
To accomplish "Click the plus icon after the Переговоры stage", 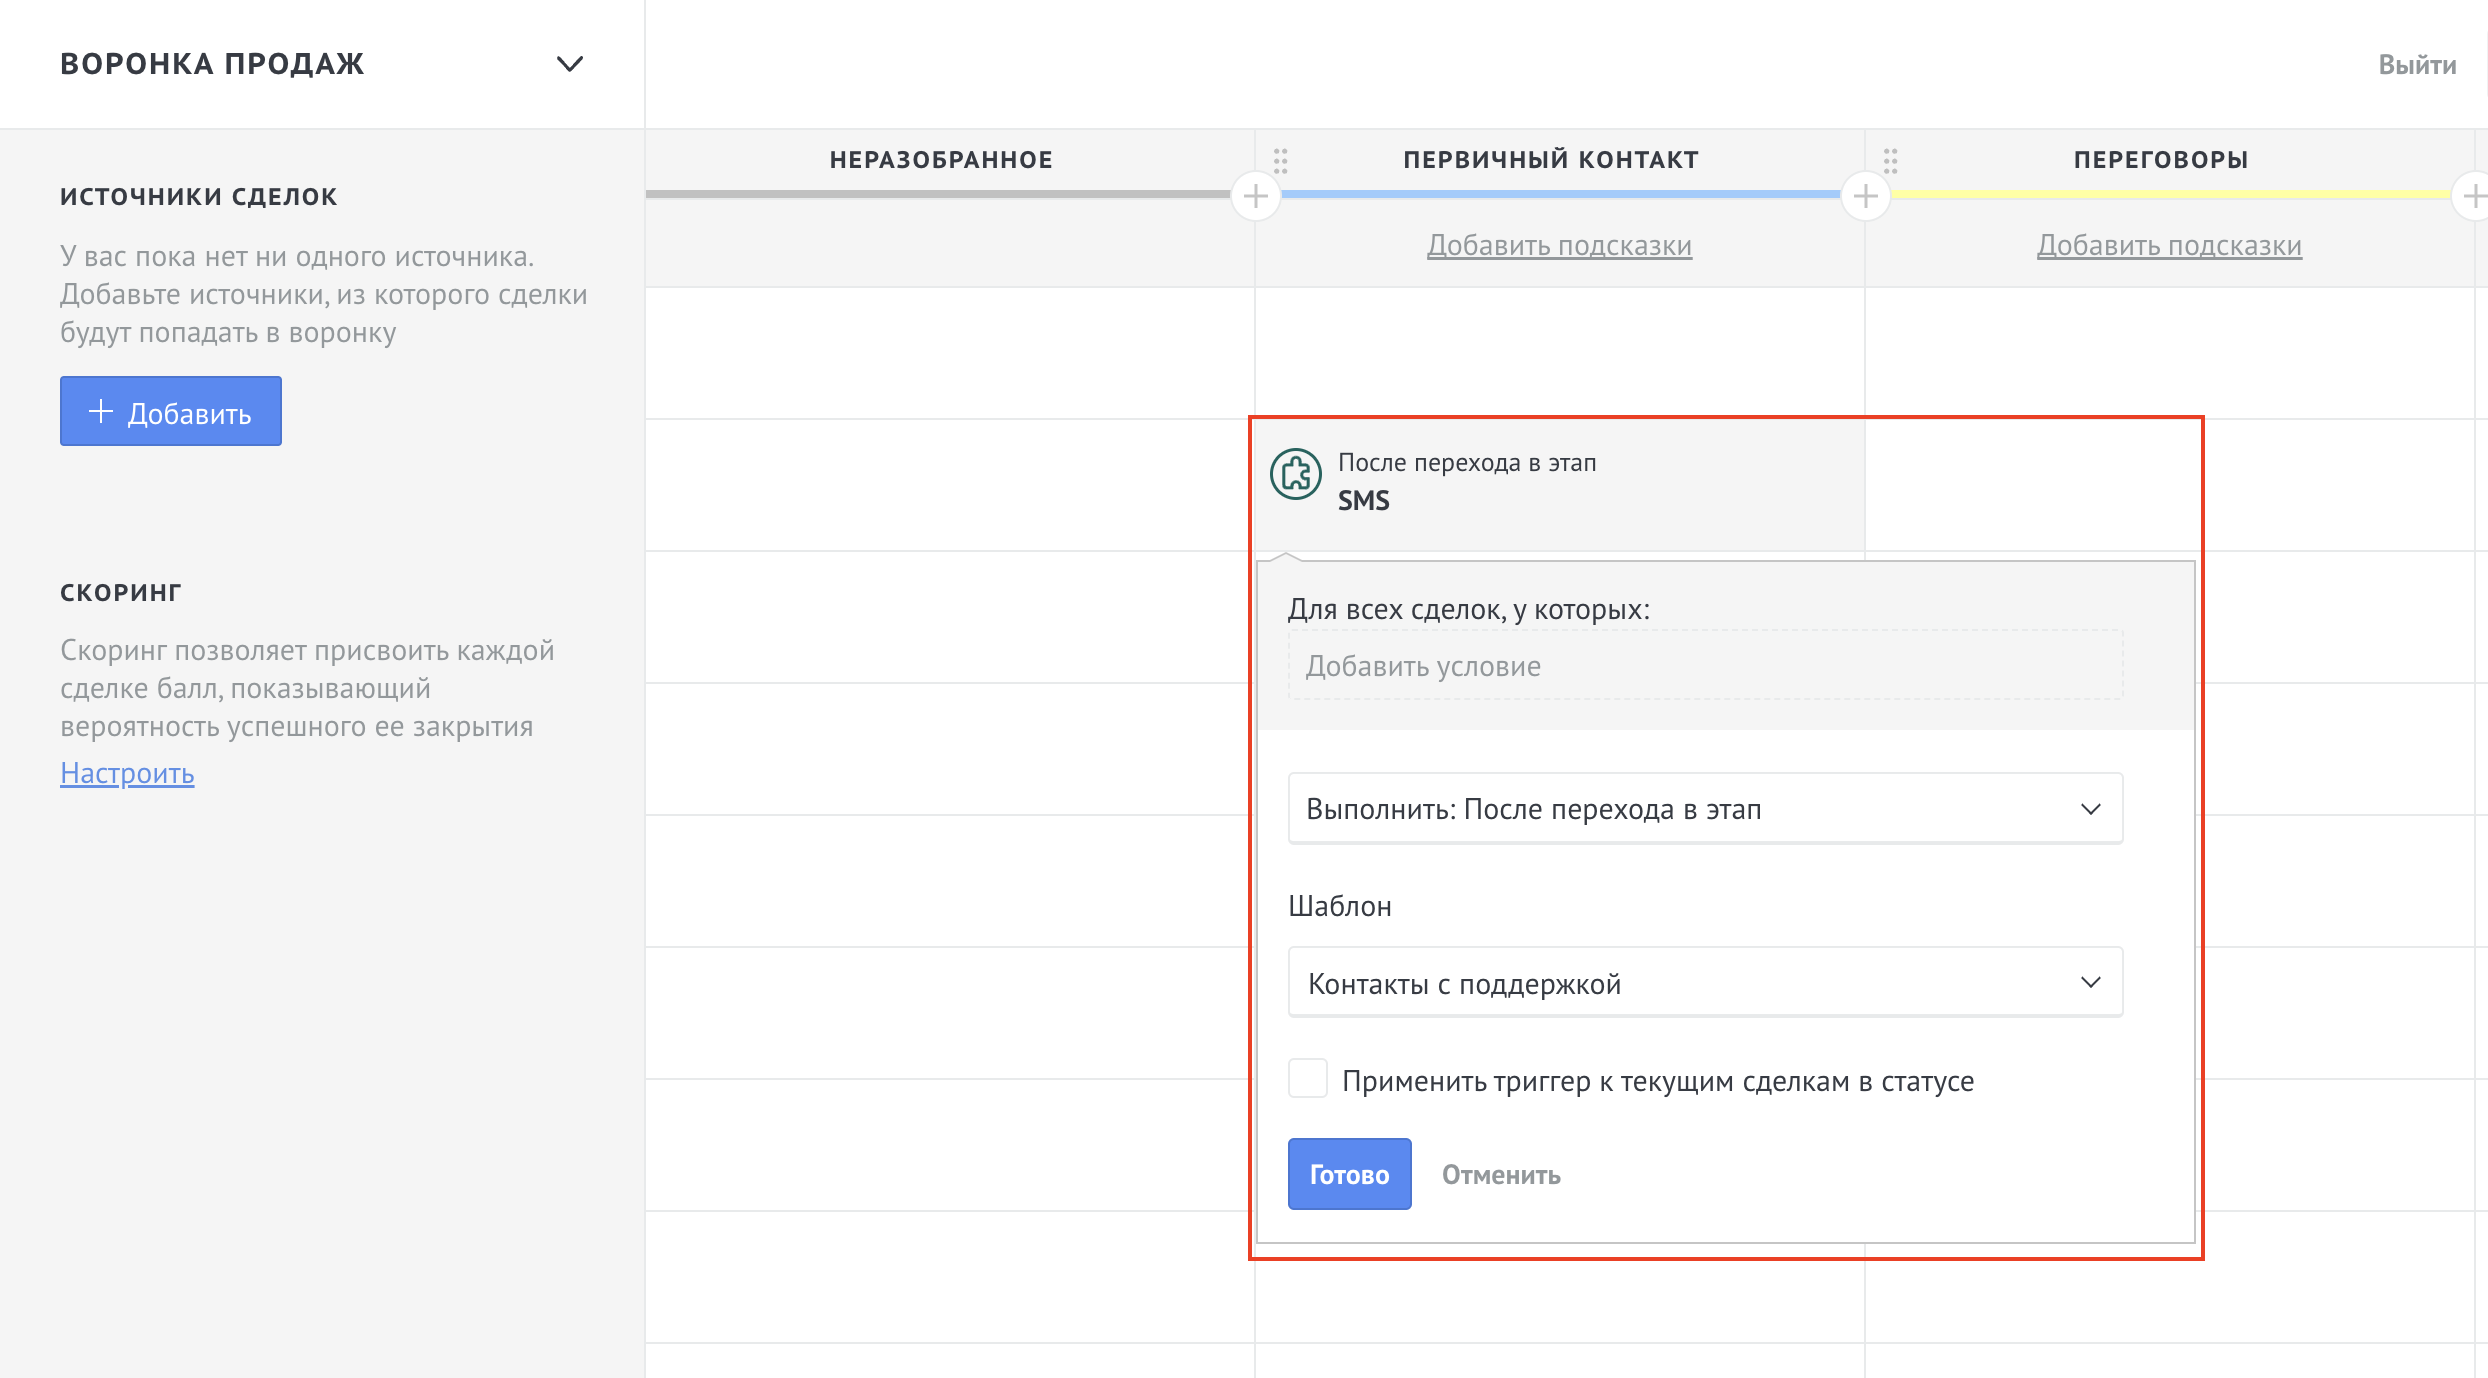I will (x=2472, y=196).
